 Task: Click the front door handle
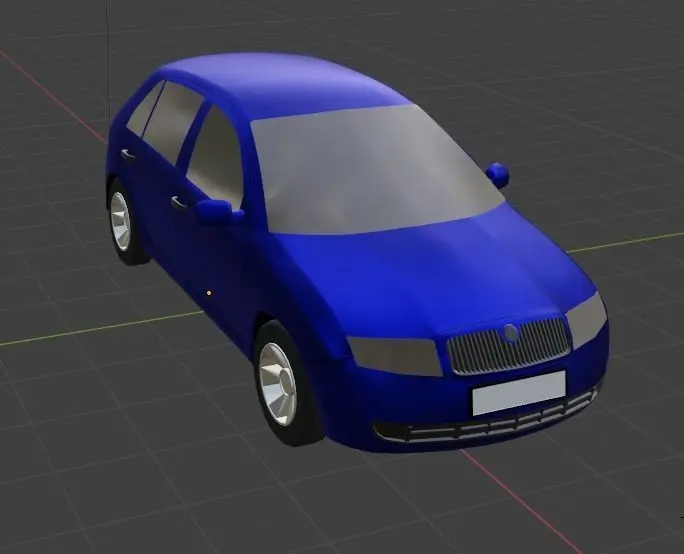[178, 202]
